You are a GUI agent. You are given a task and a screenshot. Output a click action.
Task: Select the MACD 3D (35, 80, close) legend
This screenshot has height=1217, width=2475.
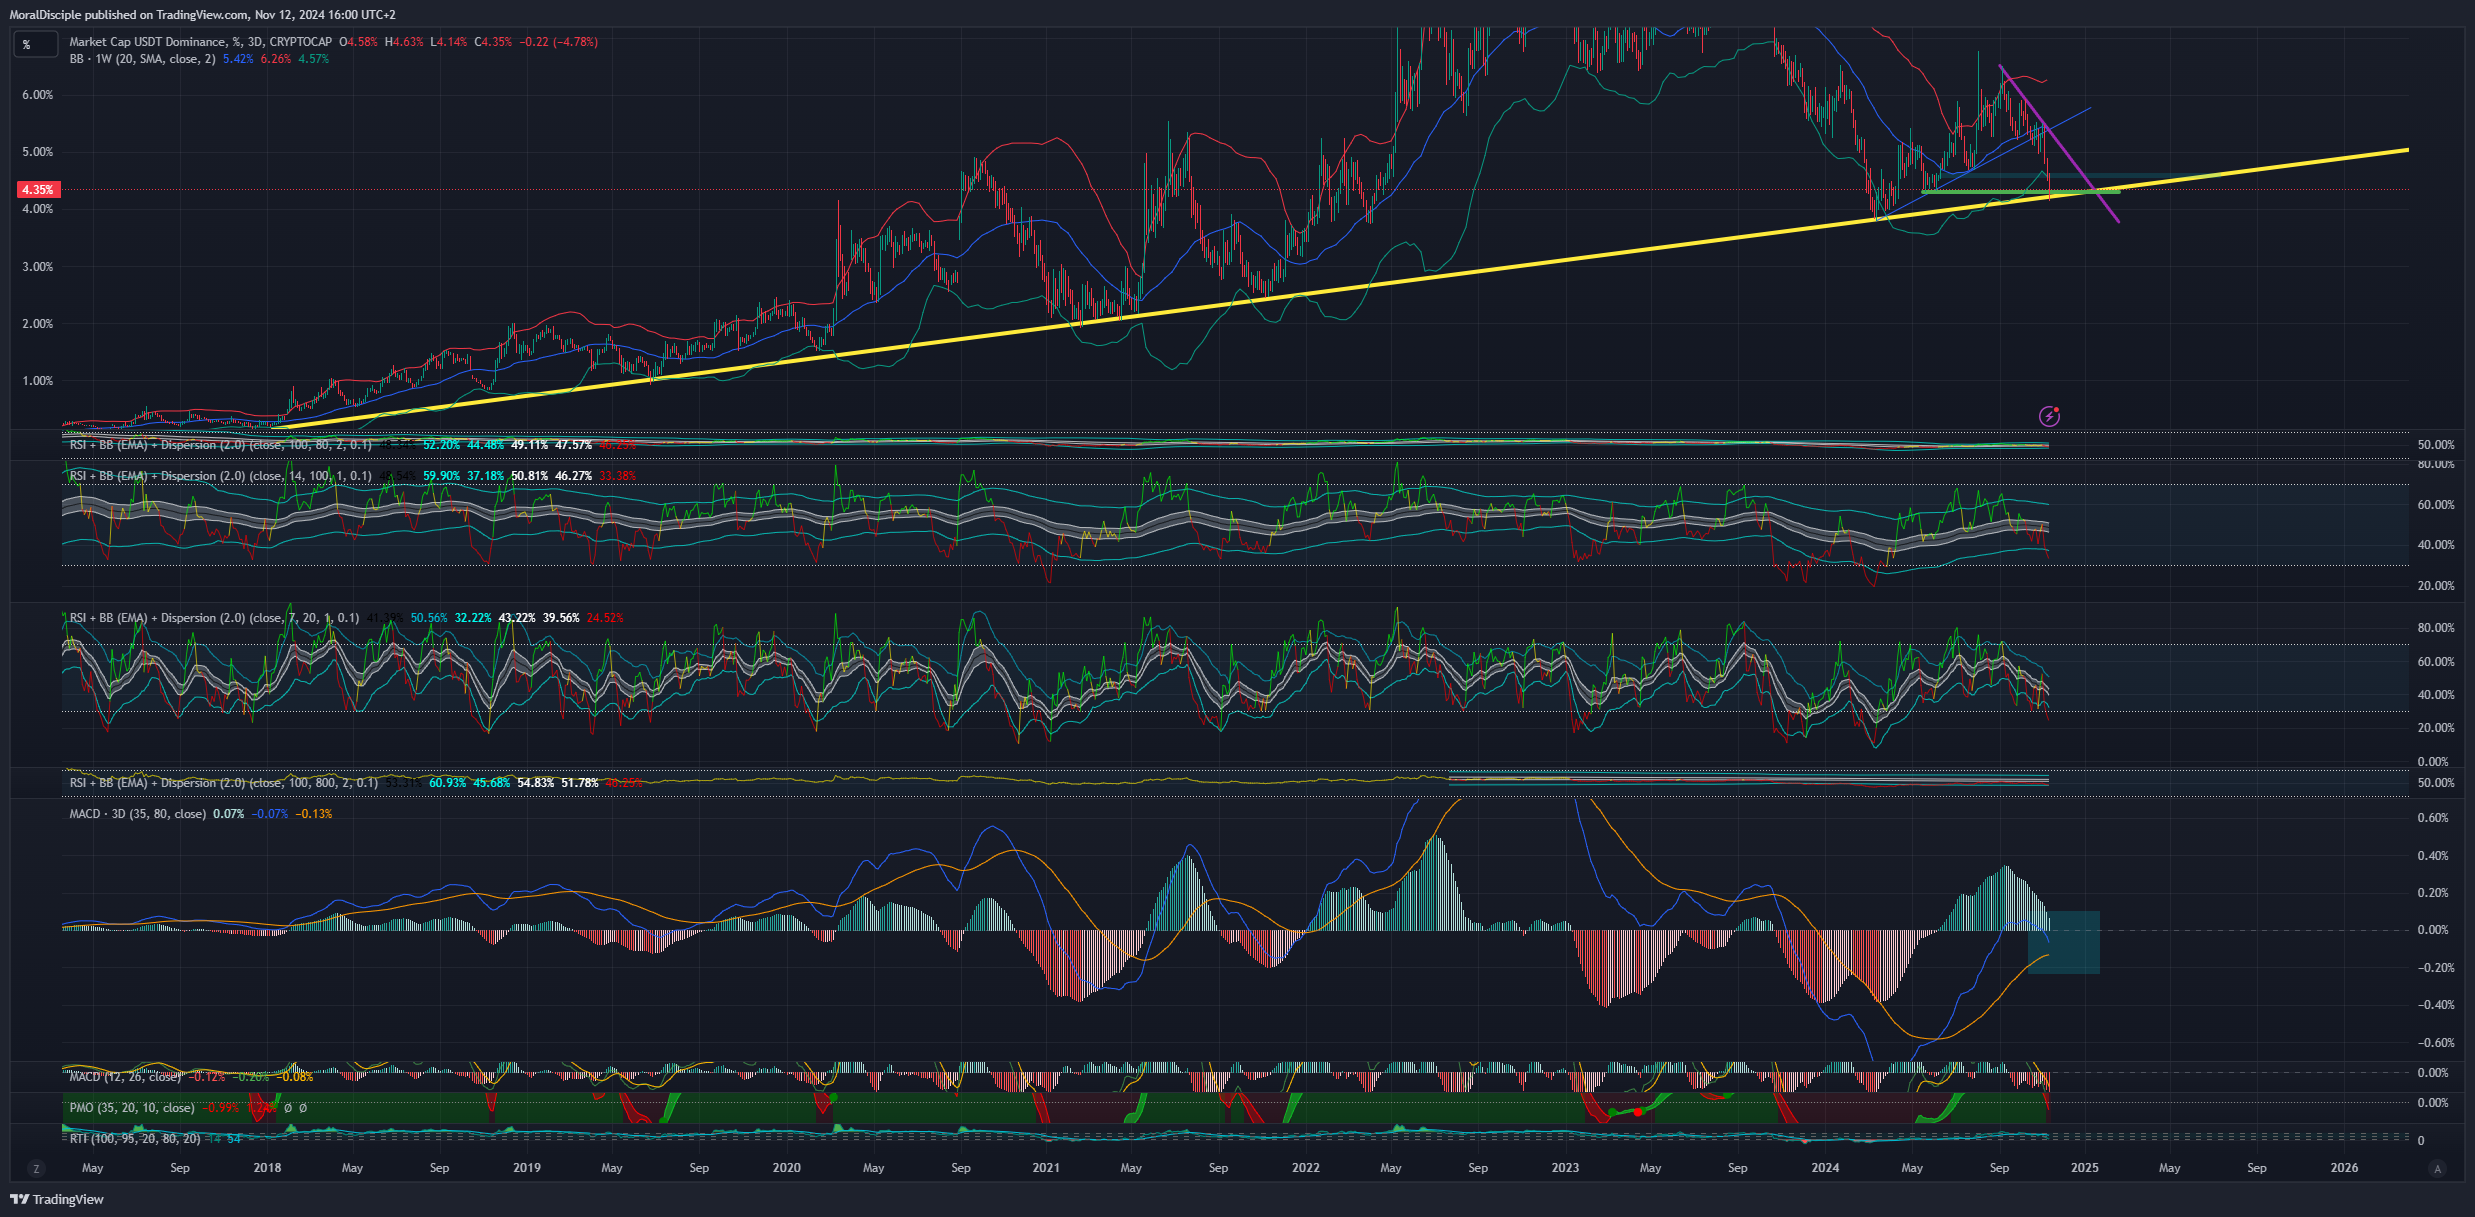click(x=138, y=814)
